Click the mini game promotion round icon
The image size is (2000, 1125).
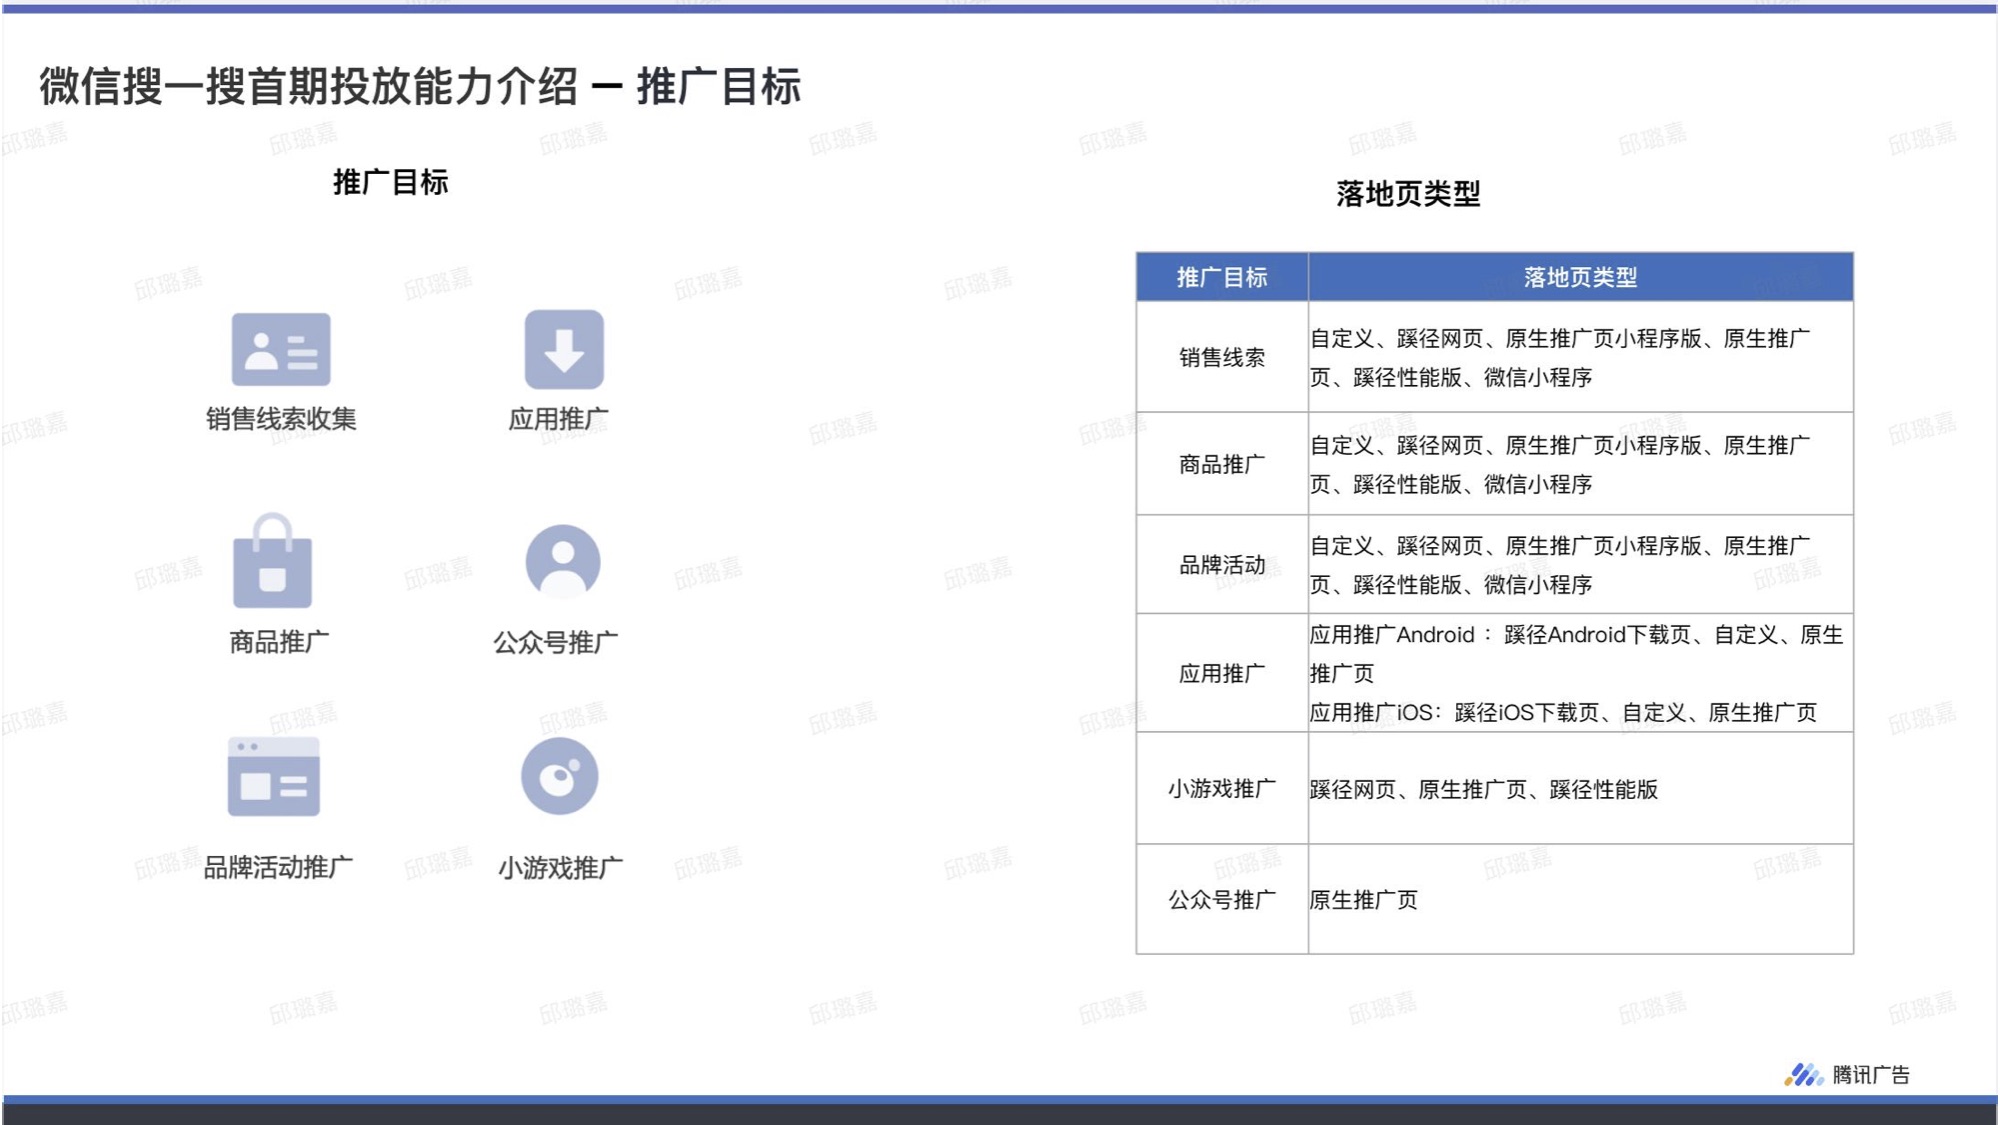(x=560, y=776)
